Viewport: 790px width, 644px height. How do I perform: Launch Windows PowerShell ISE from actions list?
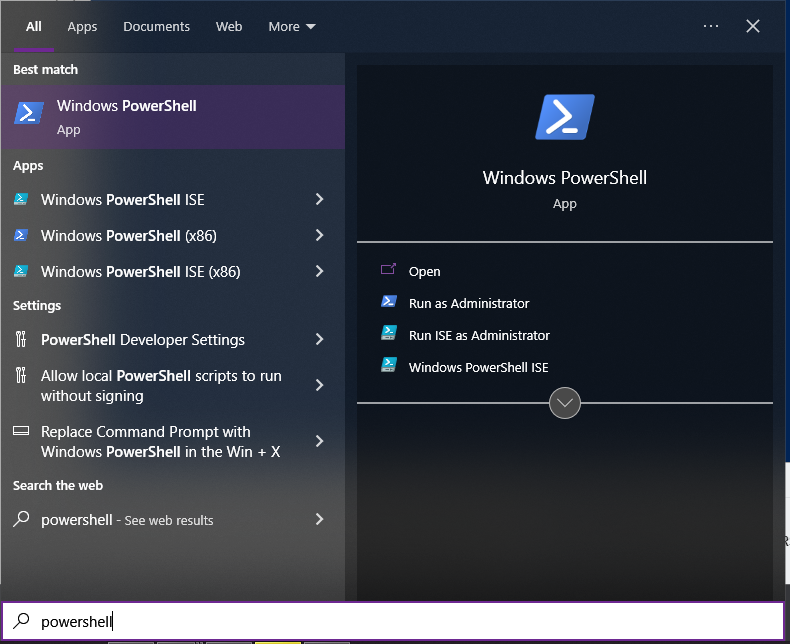(x=478, y=367)
